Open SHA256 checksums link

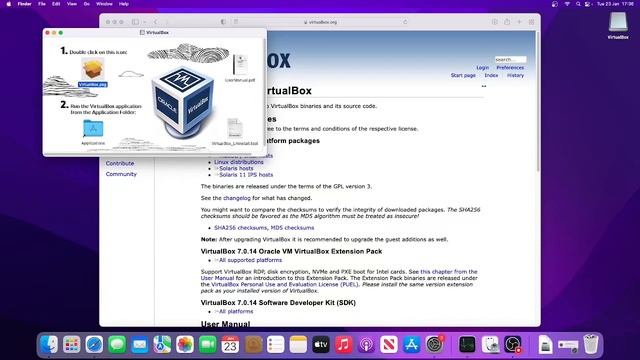tap(240, 228)
